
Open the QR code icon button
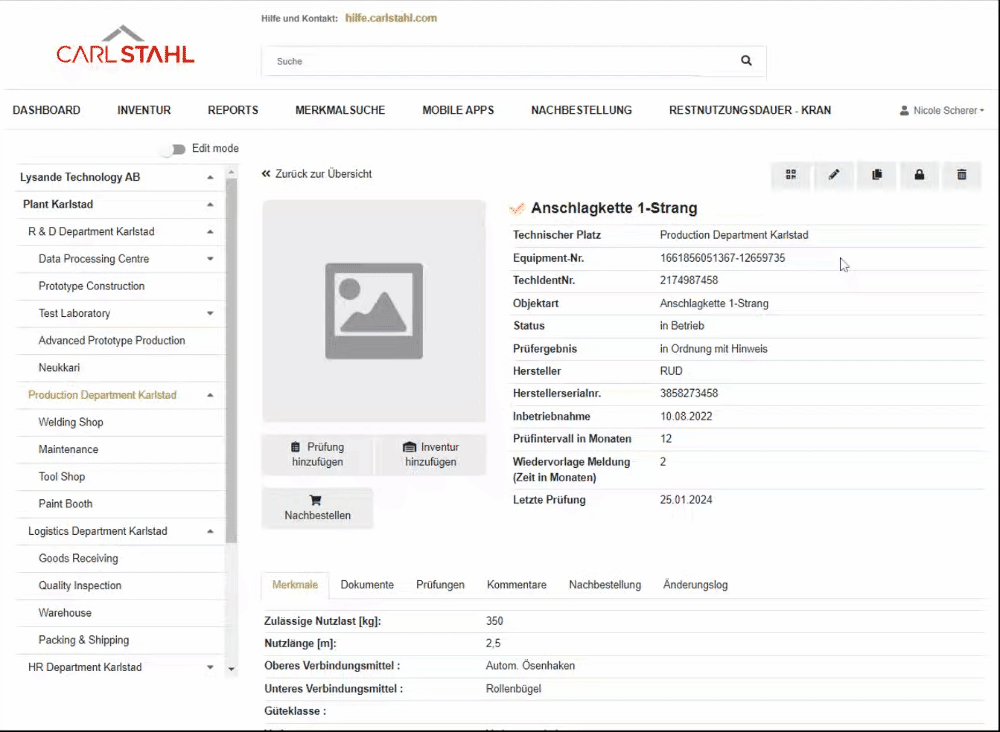tap(791, 175)
